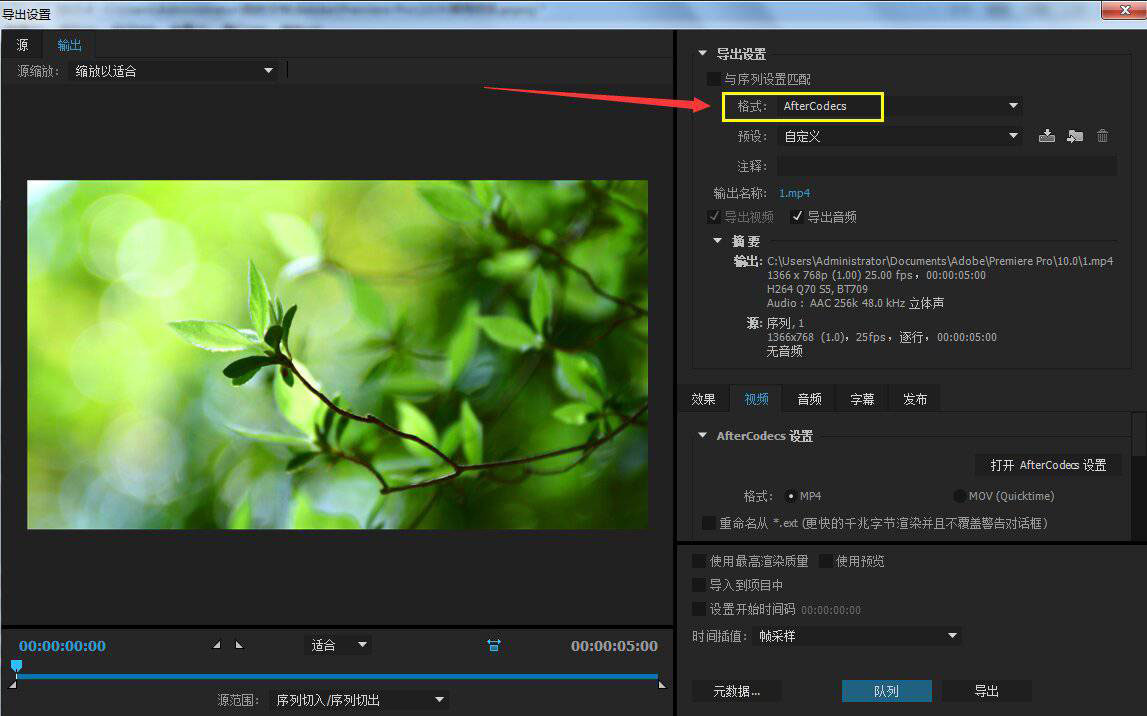Image resolution: width=1147 pixels, height=716 pixels.
Task: Click the blue playhead marker on timeline
Action: [16, 666]
